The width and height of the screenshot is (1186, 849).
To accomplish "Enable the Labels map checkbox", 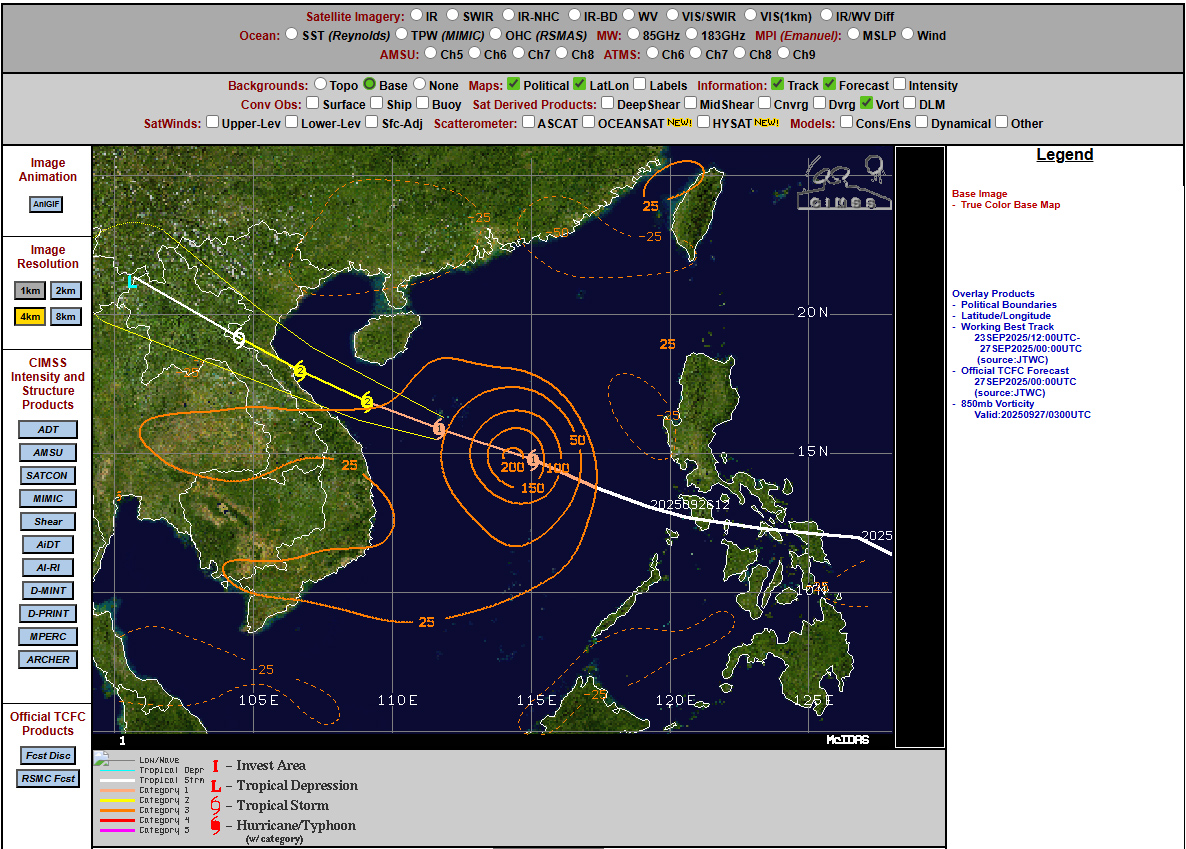I will point(640,85).
